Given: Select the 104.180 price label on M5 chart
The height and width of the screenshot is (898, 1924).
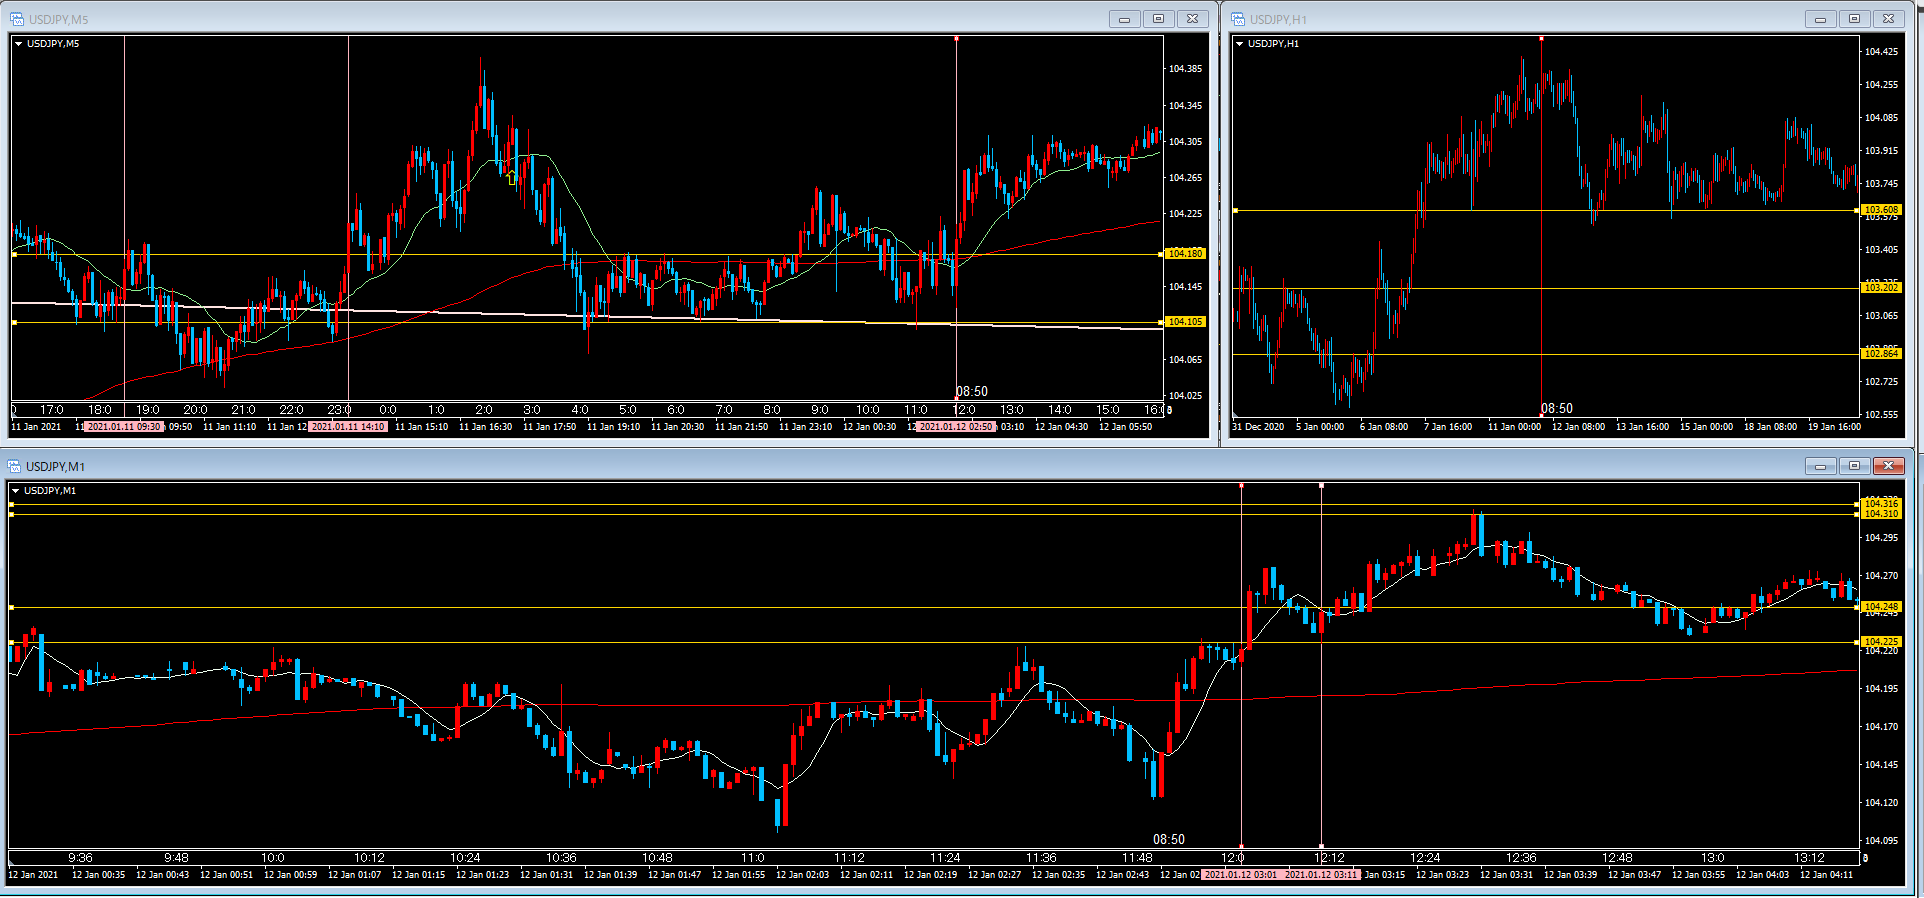Looking at the screenshot, I should coord(1185,254).
